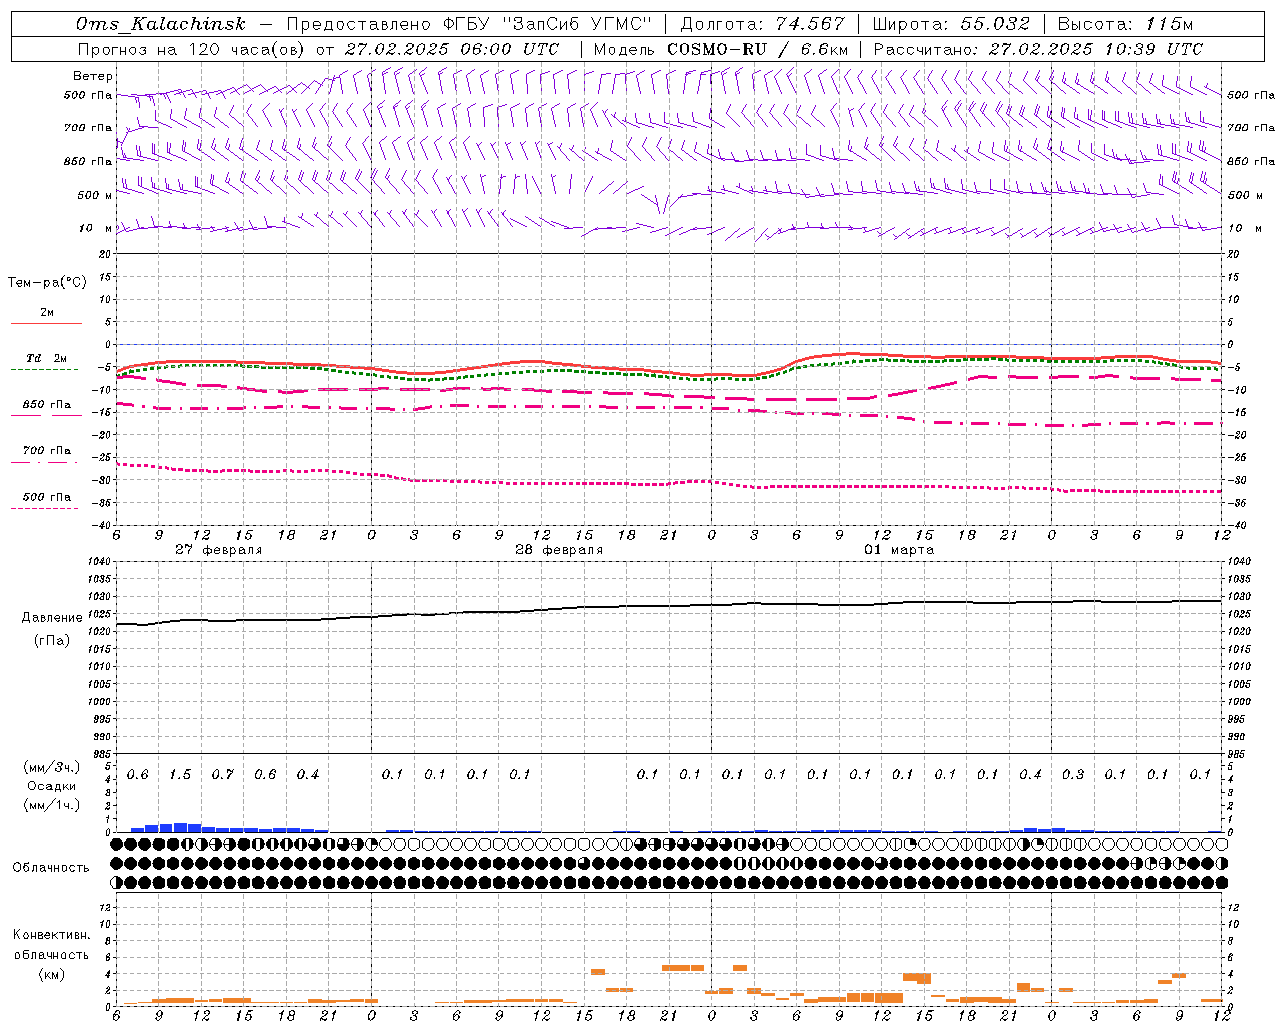Screen dimensions: 1280x1024
Task: Click the "Ветер" wind panel label
Action: [x=93, y=76]
